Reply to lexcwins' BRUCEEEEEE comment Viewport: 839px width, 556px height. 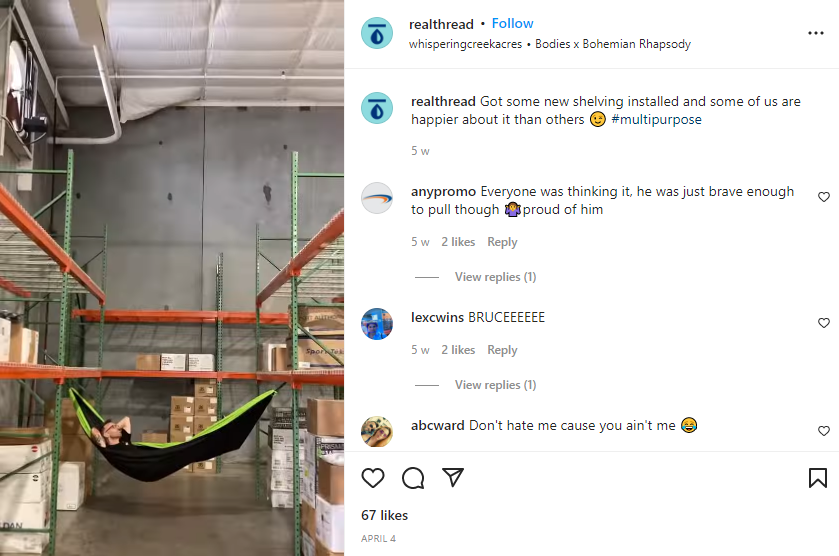tap(502, 350)
